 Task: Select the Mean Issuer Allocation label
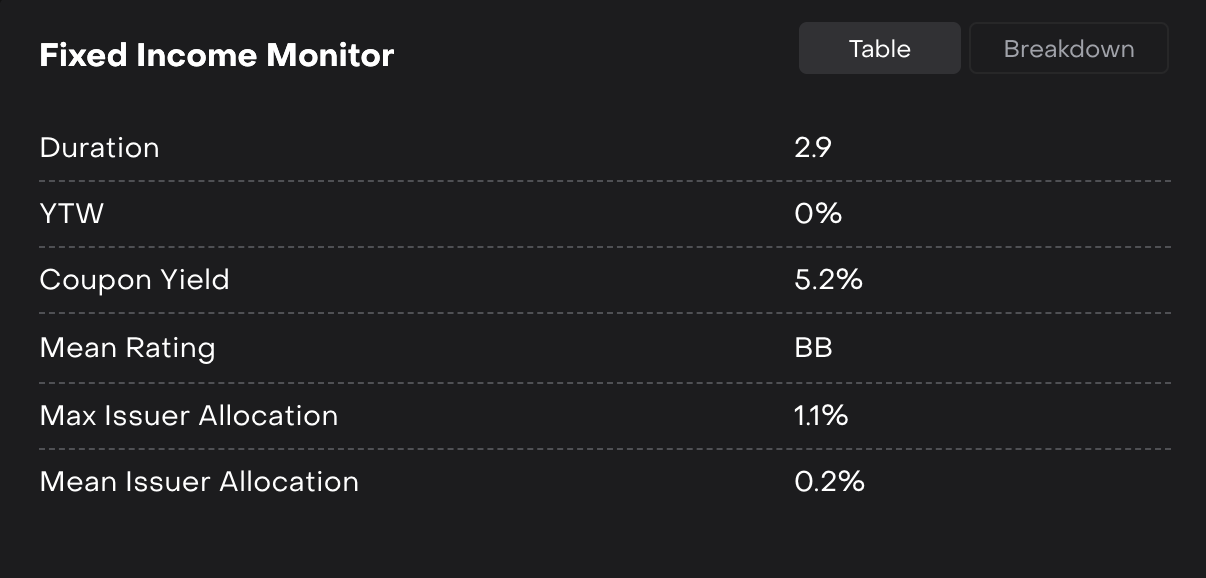(199, 482)
